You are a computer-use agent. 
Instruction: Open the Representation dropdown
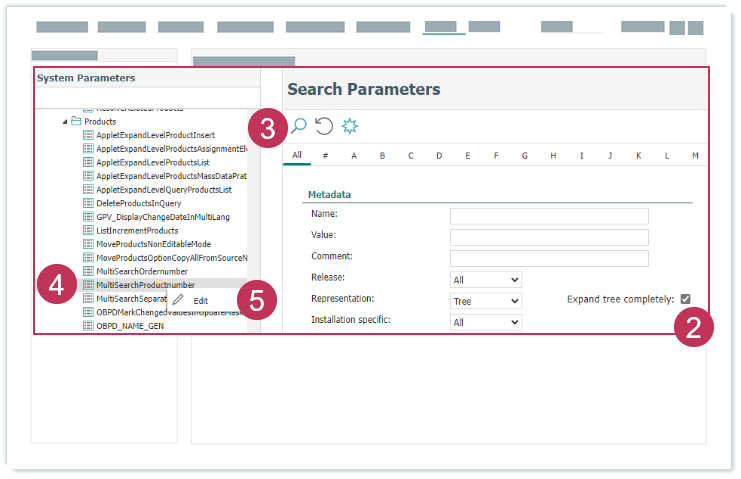486,301
